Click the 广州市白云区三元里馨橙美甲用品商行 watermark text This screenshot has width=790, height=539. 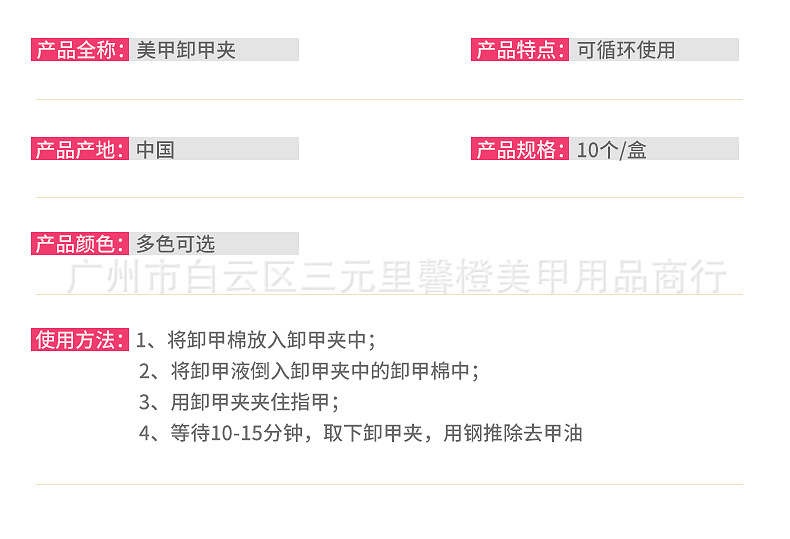(x=396, y=277)
